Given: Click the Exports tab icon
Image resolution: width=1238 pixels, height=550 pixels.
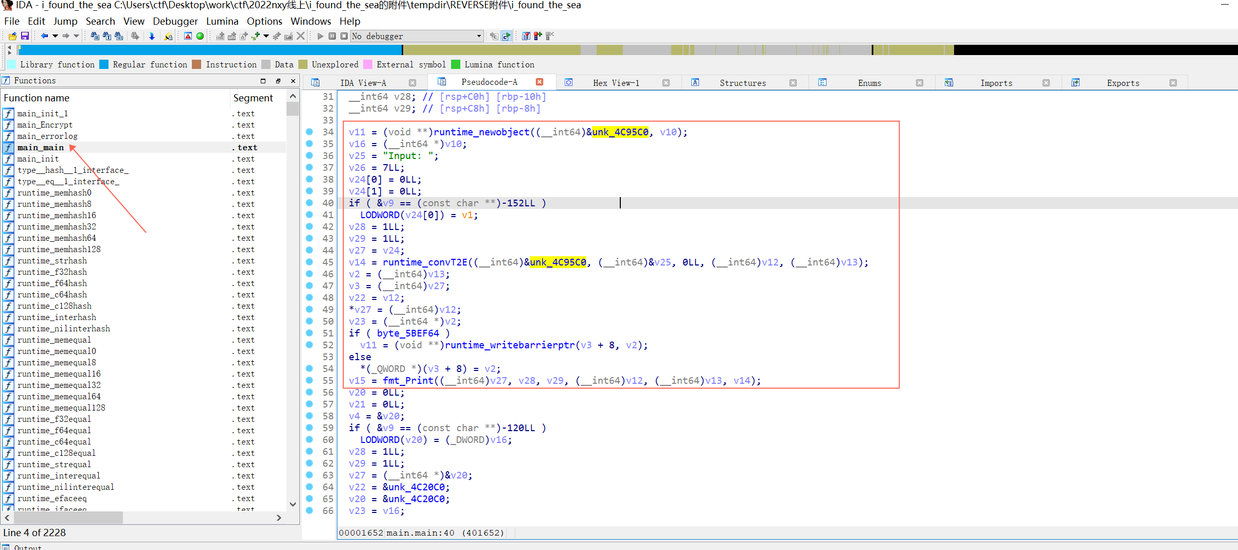Looking at the screenshot, I should tap(1076, 82).
